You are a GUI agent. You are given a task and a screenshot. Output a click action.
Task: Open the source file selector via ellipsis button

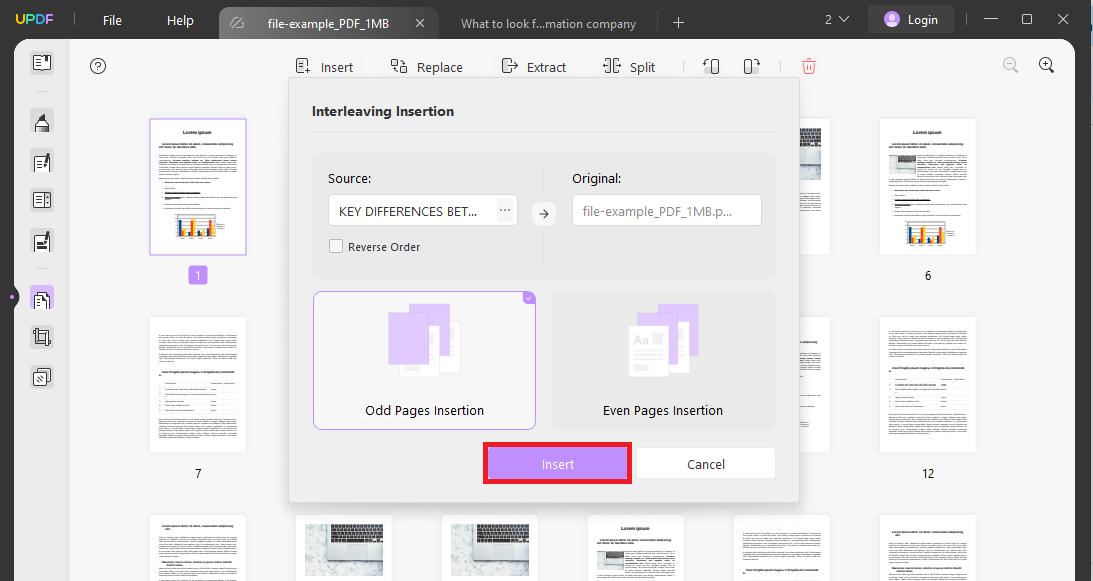505,210
